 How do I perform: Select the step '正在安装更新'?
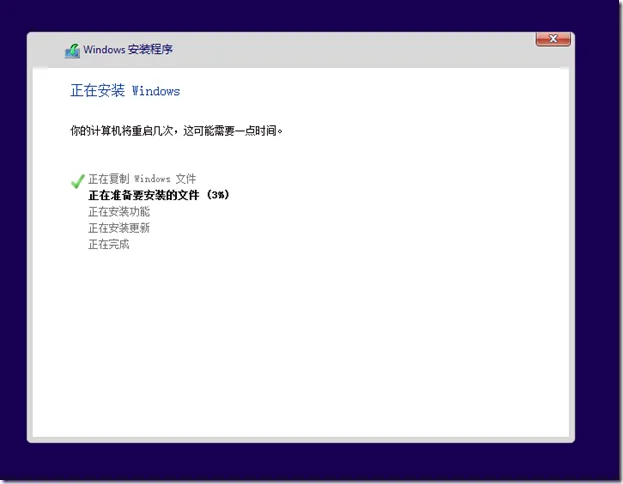coord(119,228)
